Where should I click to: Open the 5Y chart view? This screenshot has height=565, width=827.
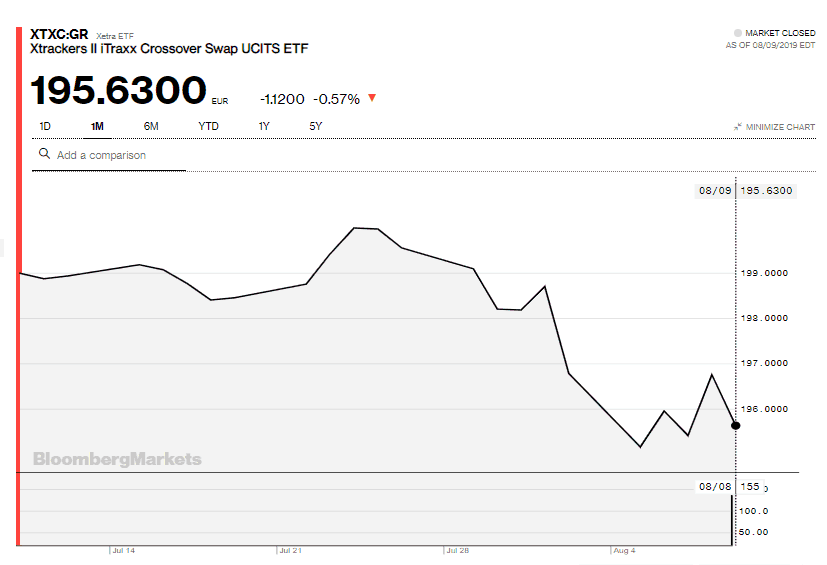tap(316, 126)
